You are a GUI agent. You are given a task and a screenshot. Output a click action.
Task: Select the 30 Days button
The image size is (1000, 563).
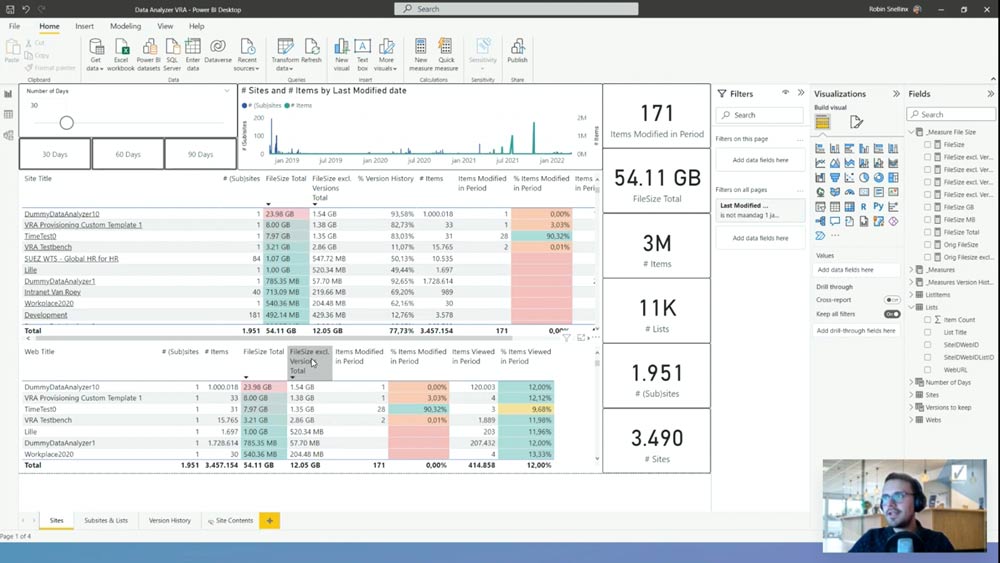click(x=55, y=154)
